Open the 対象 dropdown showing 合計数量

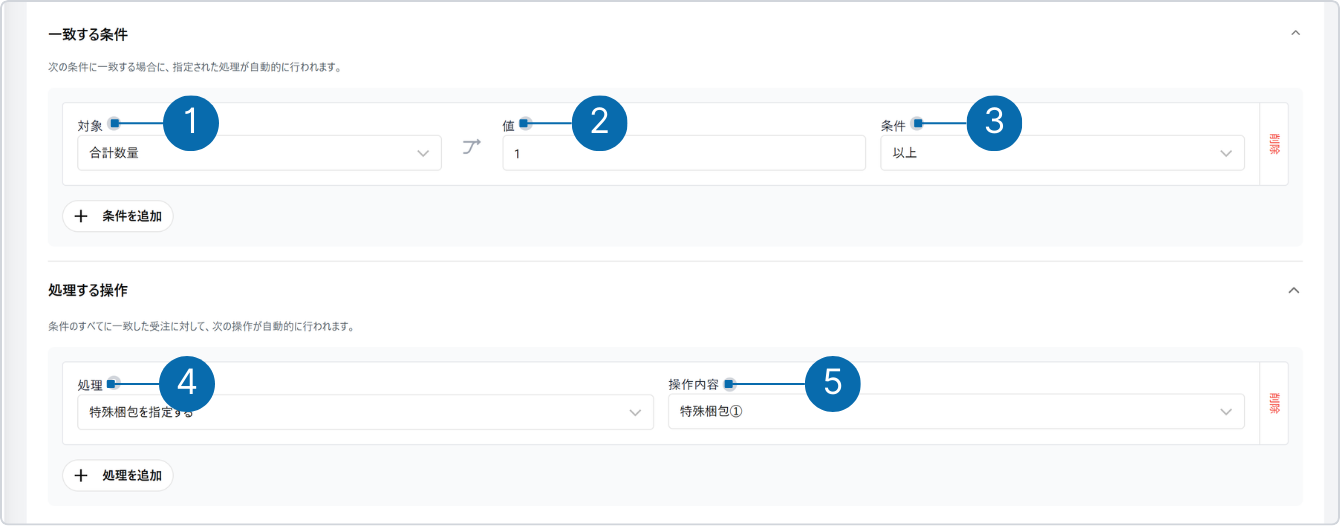coord(259,153)
